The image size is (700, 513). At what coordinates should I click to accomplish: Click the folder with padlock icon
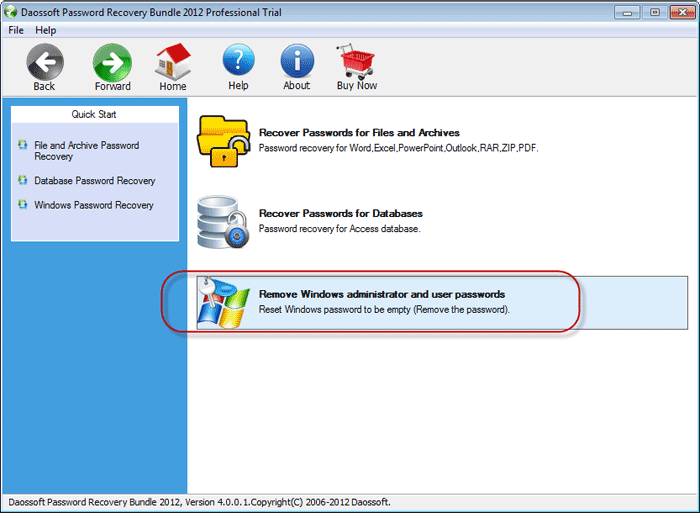[x=223, y=141]
